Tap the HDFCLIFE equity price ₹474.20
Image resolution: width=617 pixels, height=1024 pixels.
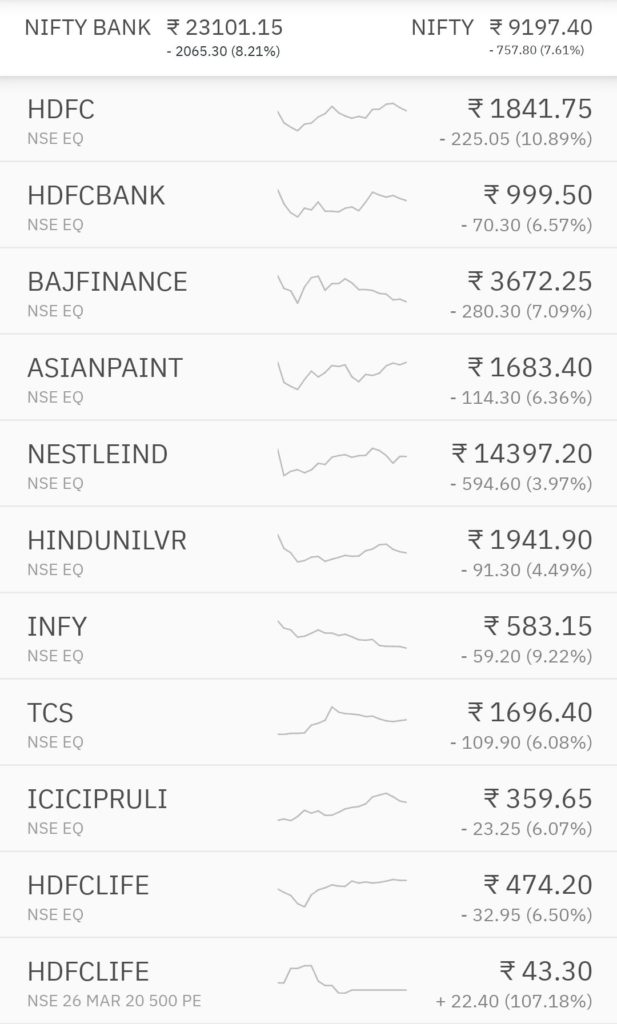537,885
